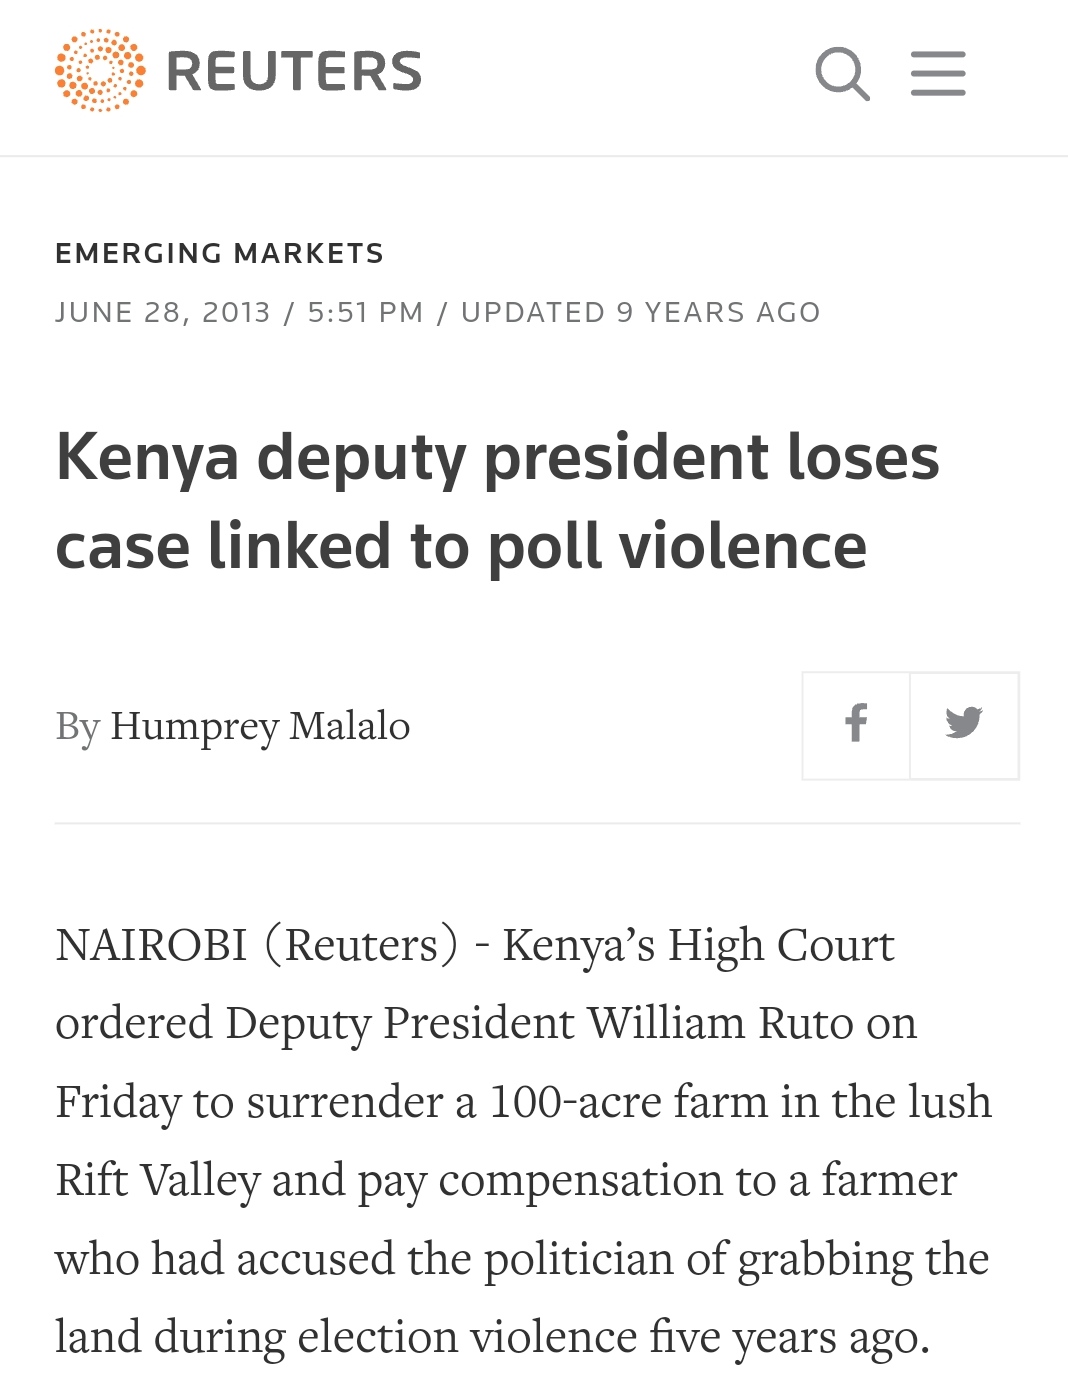
Task: Open author Humprey Malalo's profile
Action: click(260, 726)
